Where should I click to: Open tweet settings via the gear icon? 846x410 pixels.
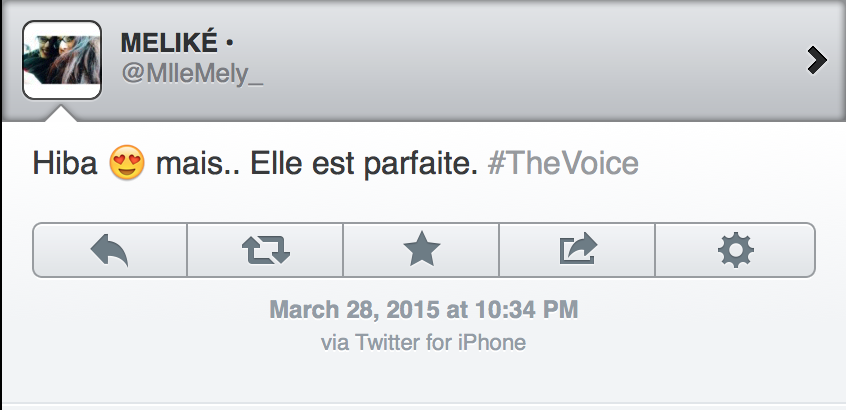735,250
